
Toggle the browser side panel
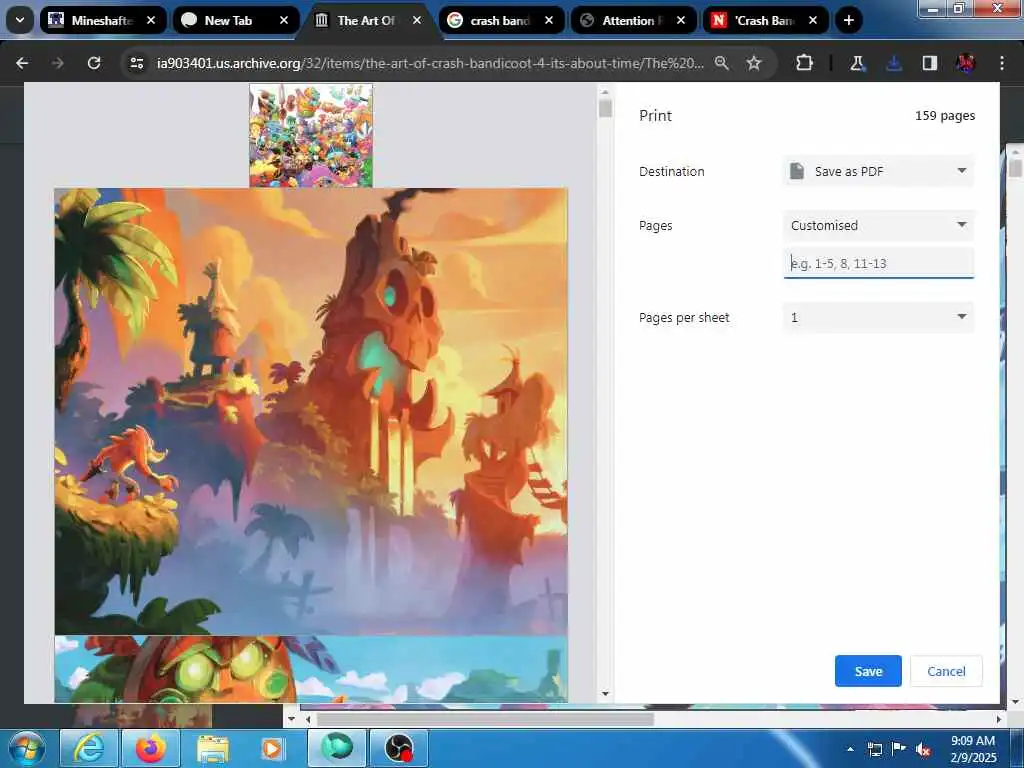click(929, 63)
